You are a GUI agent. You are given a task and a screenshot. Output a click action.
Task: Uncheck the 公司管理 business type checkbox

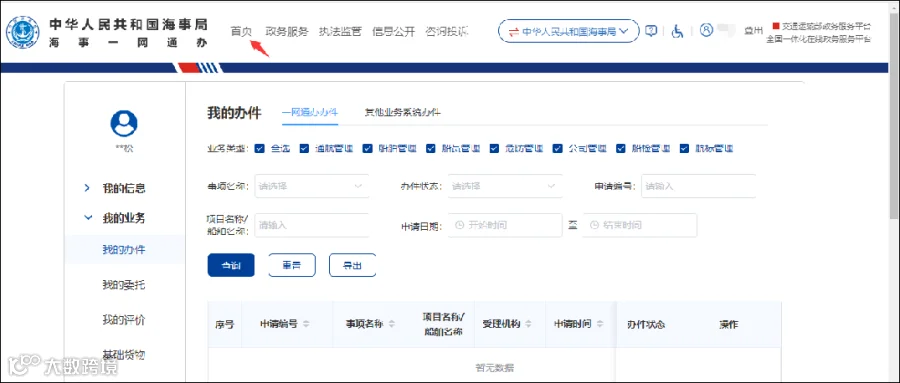point(558,148)
